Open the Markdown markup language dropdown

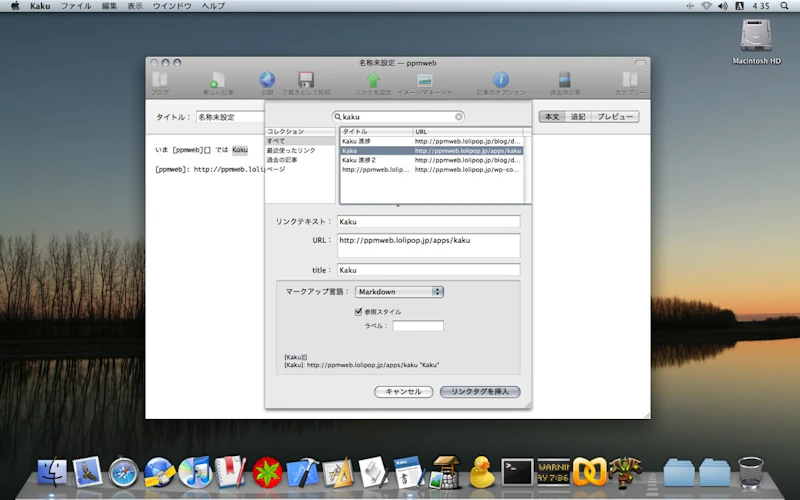pos(399,291)
